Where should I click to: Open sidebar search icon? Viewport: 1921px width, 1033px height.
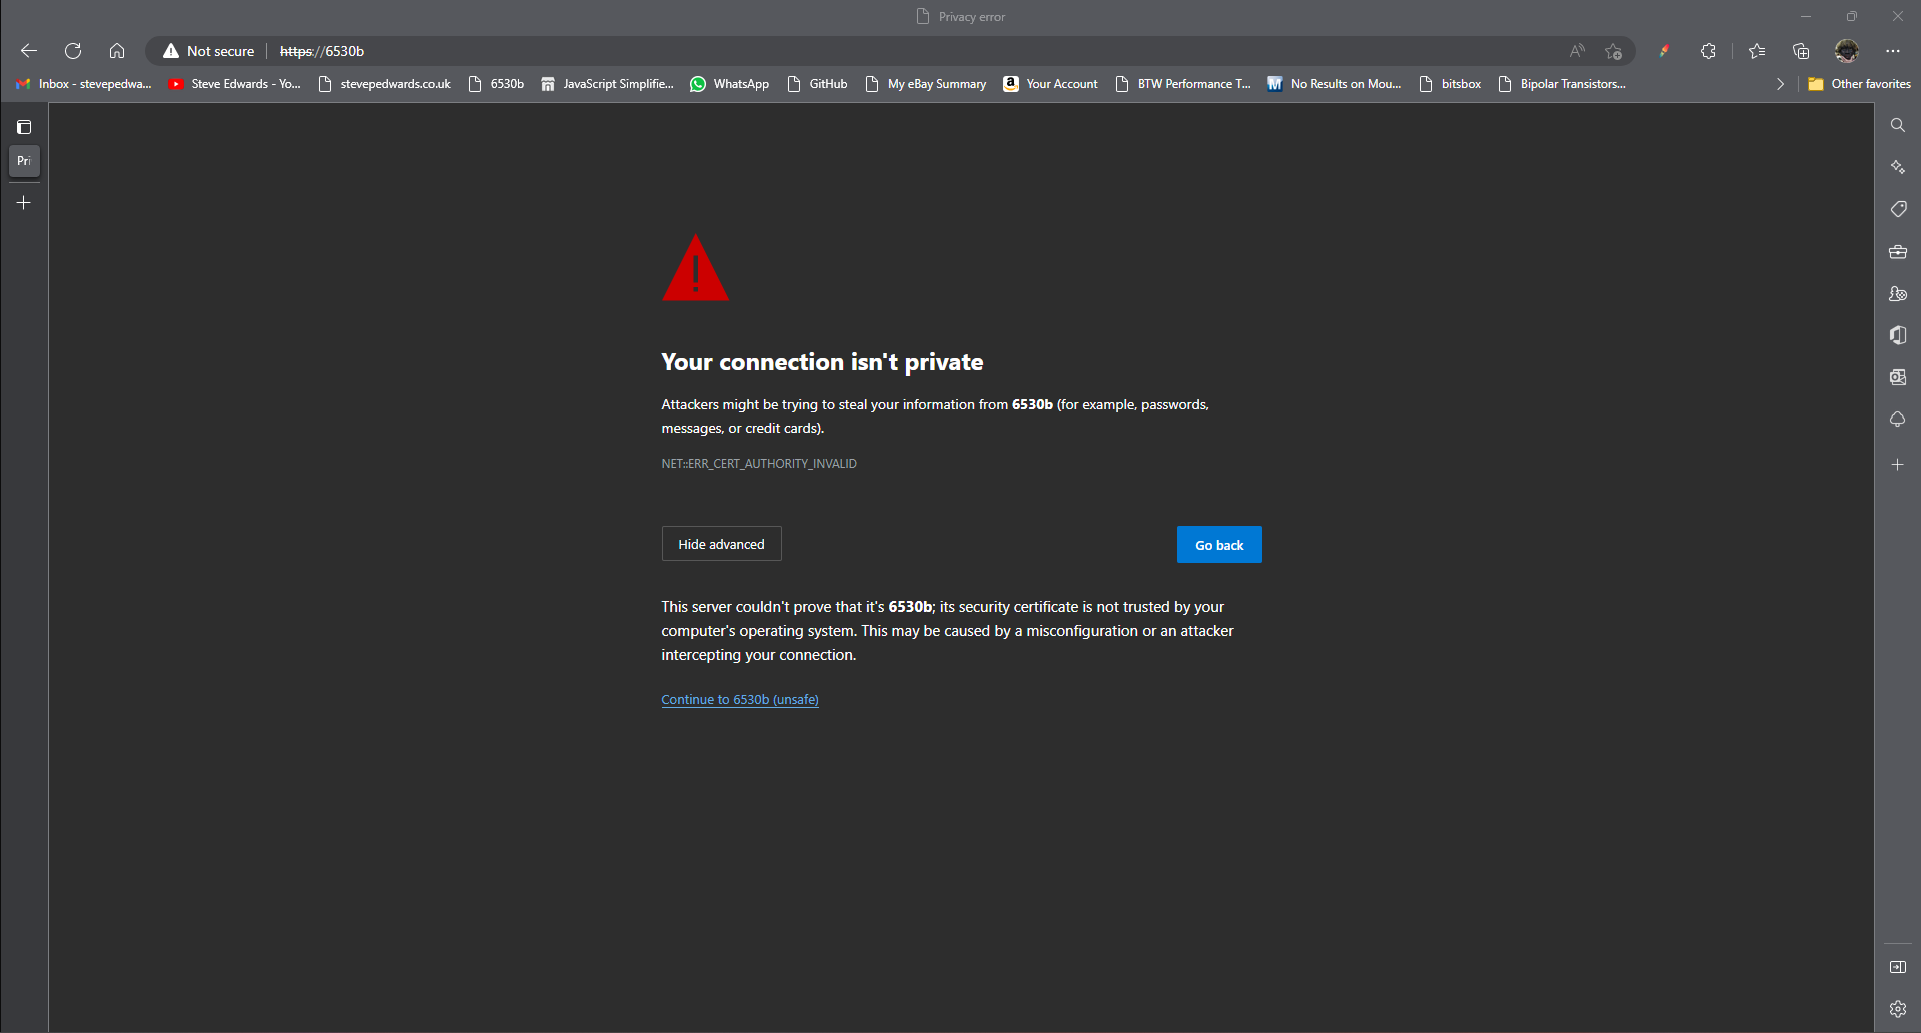[x=1897, y=125]
